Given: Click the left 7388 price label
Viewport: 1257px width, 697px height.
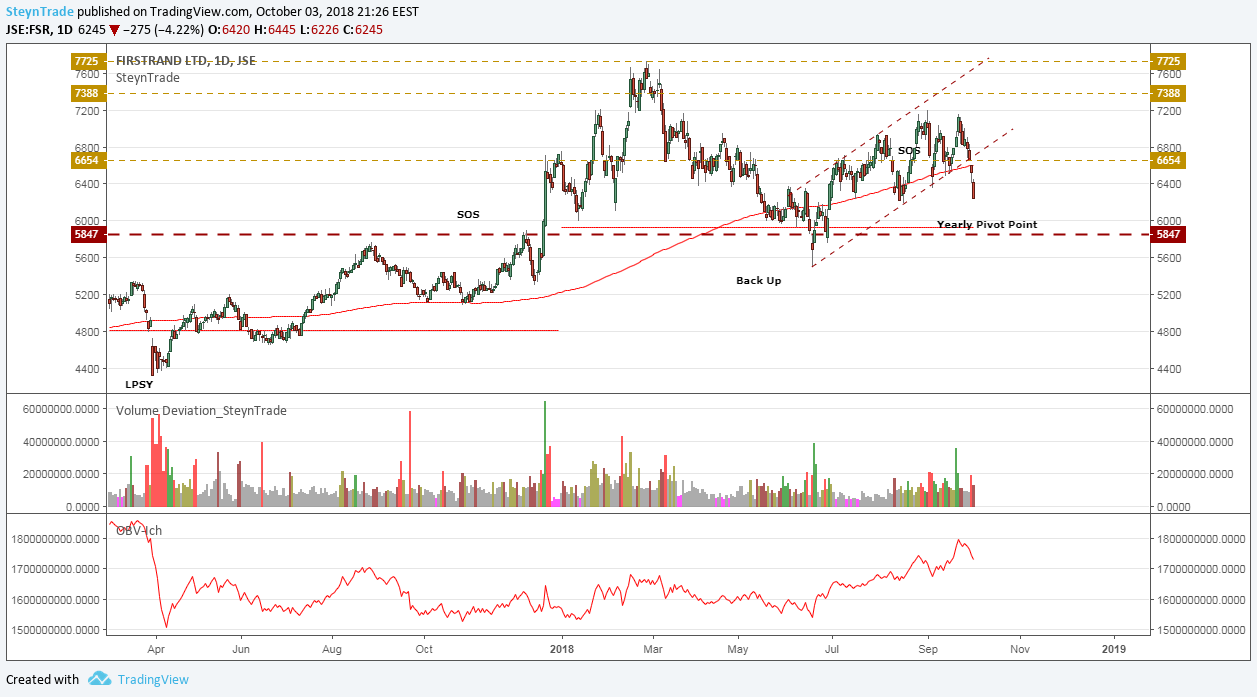Looking at the screenshot, I should pos(86,93).
